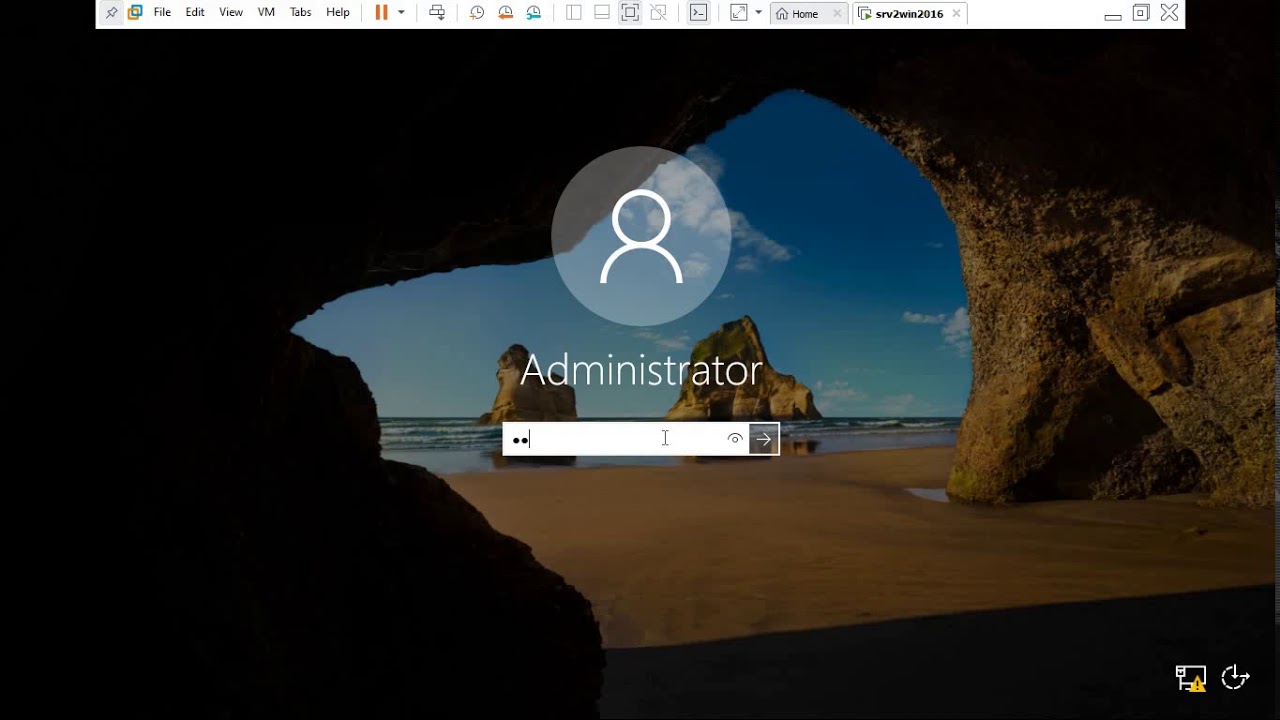Image resolution: width=1280 pixels, height=720 pixels.
Task: Toggle the thumbnail bar view
Action: pyautogui.click(x=602, y=13)
